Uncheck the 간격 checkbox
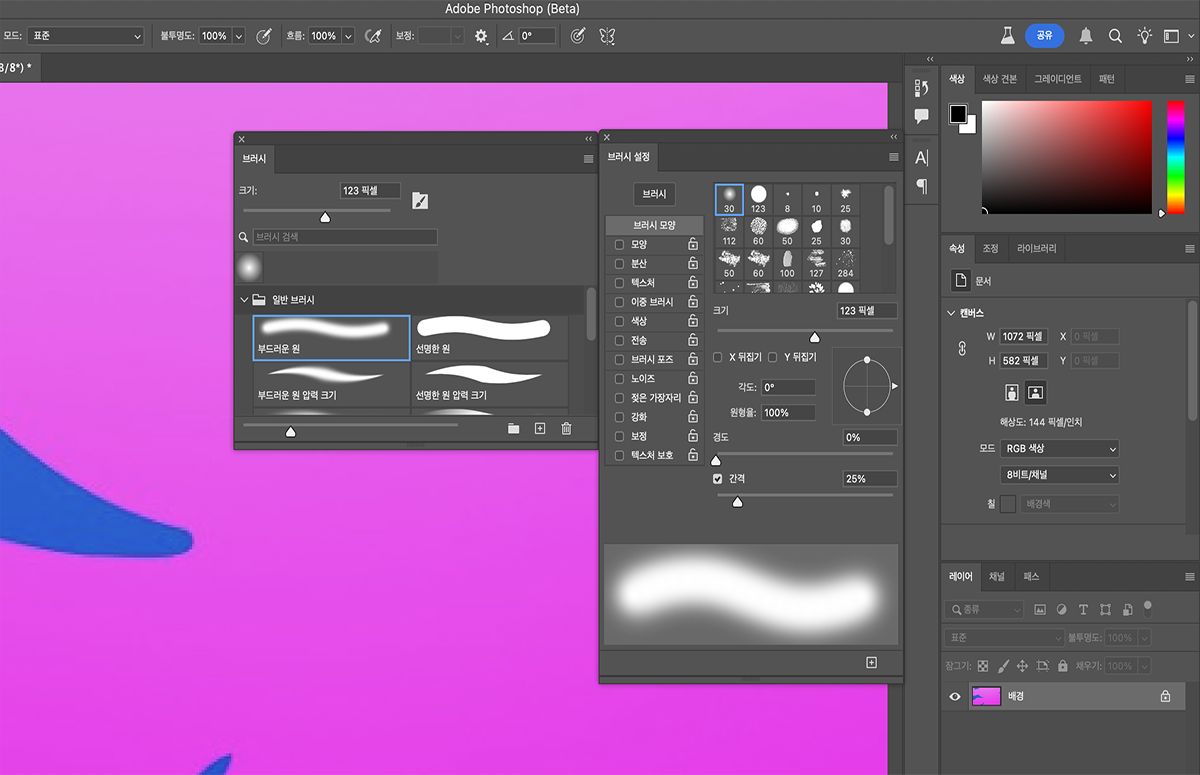Screen dimensions: 1200x775 tap(717, 479)
